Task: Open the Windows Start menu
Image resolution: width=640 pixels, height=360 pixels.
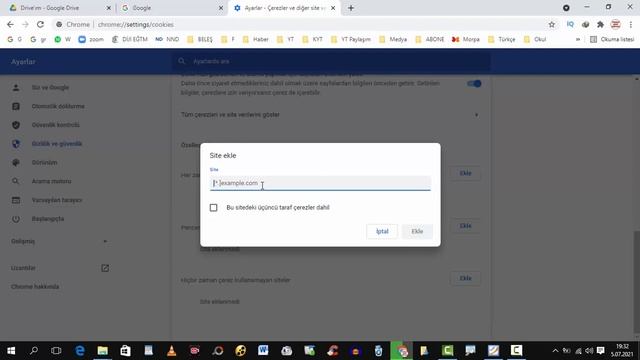Action: click(x=11, y=351)
